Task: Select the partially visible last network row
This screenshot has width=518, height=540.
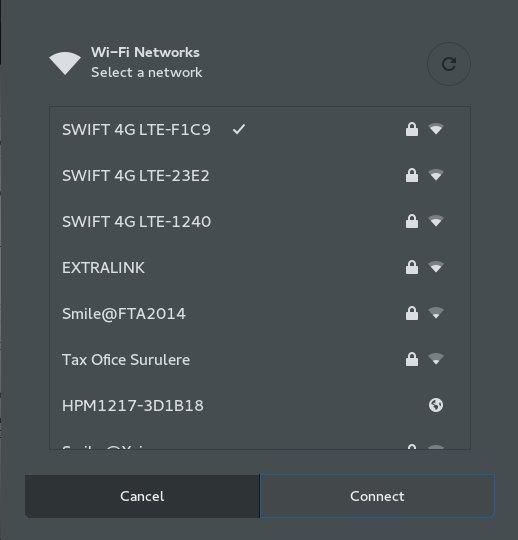Action: pyautogui.click(x=260, y=439)
